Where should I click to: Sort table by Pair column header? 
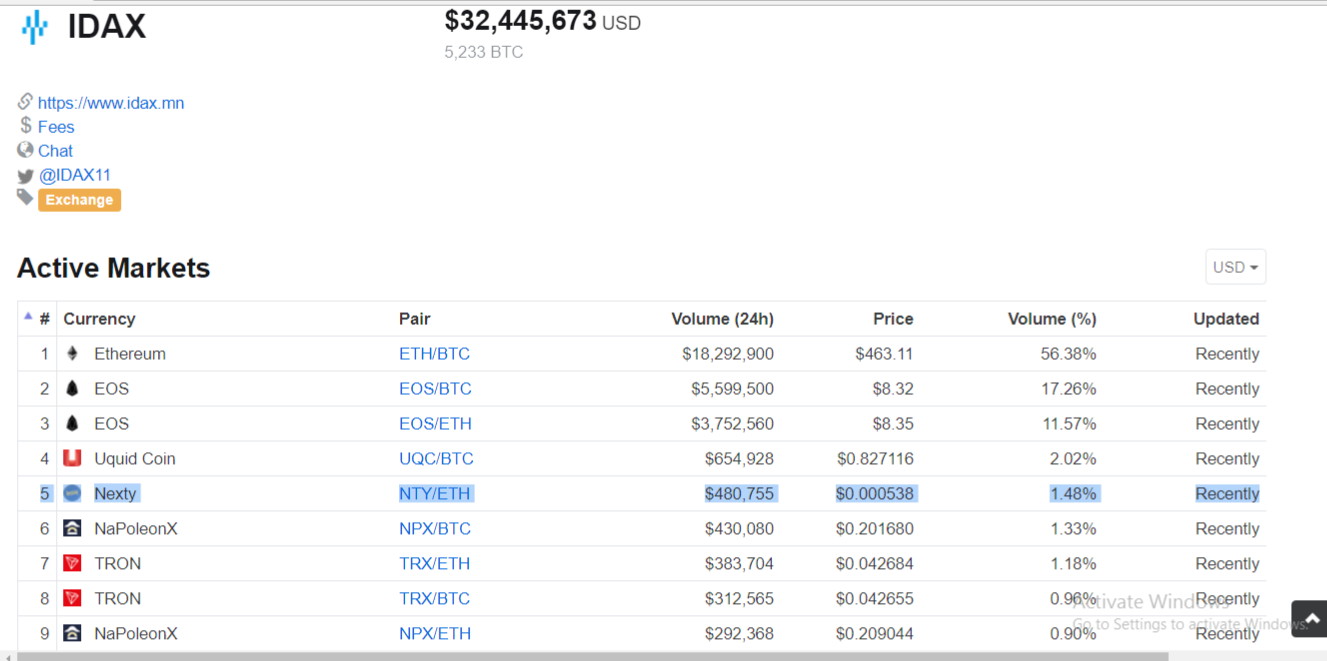coord(414,319)
